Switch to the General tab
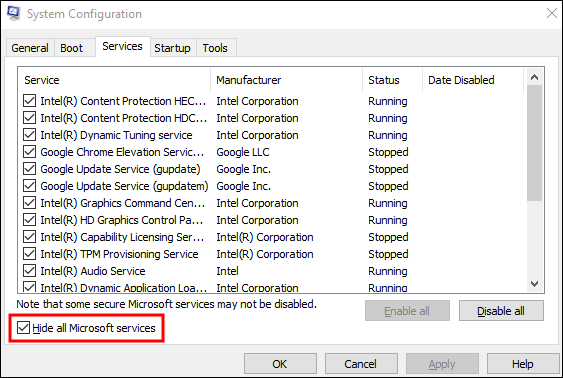563x378 pixels. pos(30,48)
